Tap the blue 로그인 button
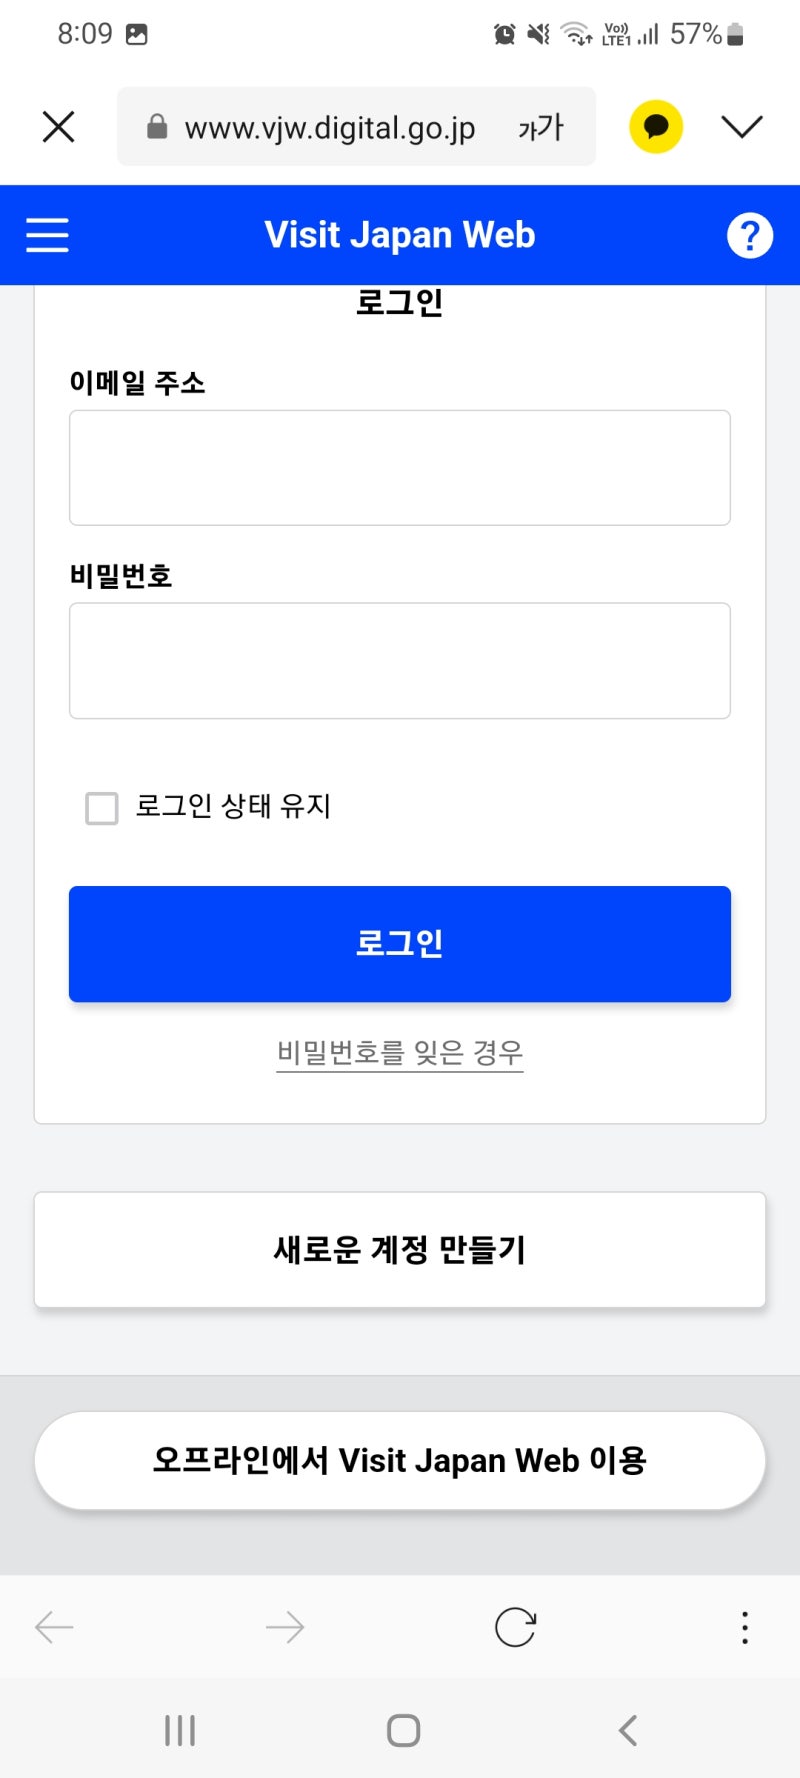Viewport: 800px width, 1778px height. [x=400, y=943]
